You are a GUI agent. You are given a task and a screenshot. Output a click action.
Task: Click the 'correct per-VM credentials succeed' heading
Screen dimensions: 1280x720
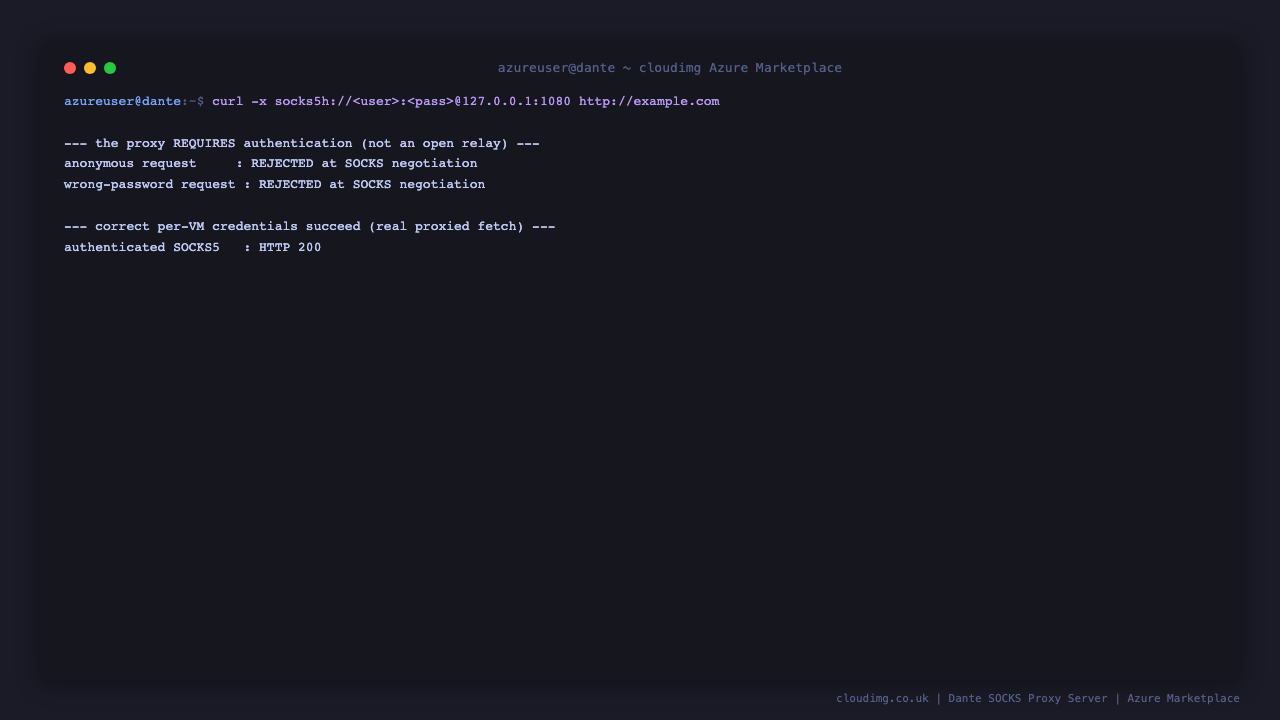310,227
